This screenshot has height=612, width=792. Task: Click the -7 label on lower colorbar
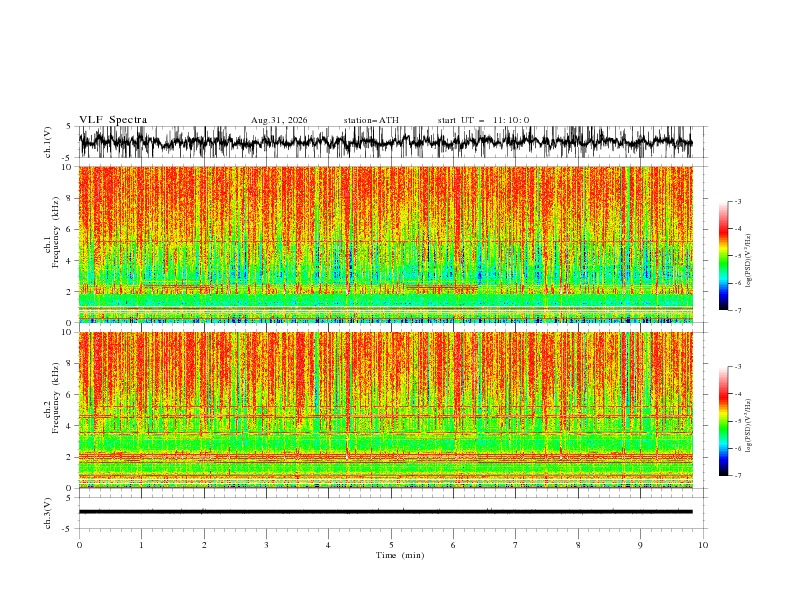click(738, 476)
